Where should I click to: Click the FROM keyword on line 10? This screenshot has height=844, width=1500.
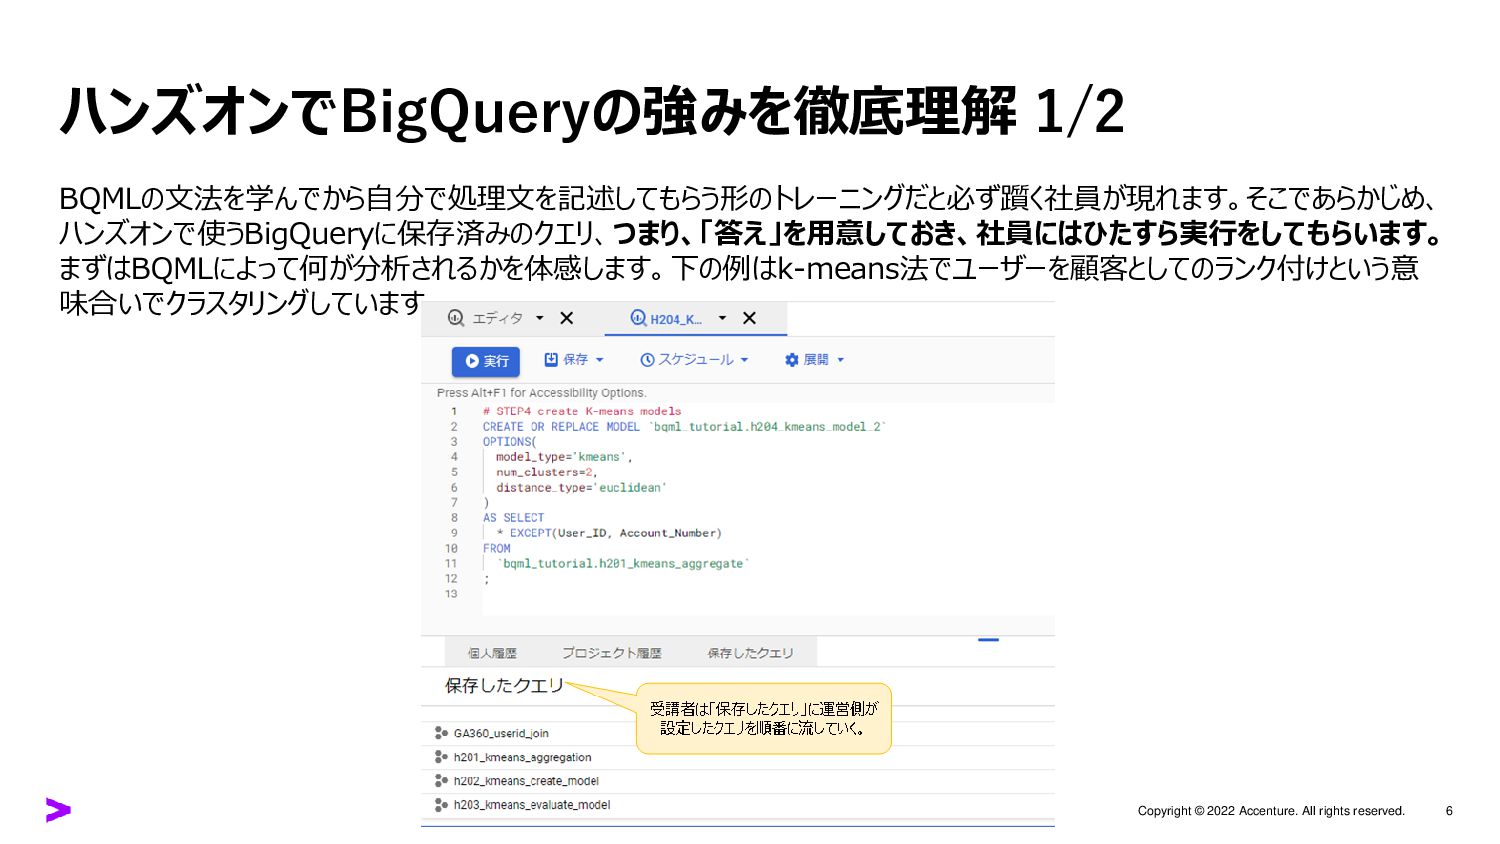click(496, 548)
